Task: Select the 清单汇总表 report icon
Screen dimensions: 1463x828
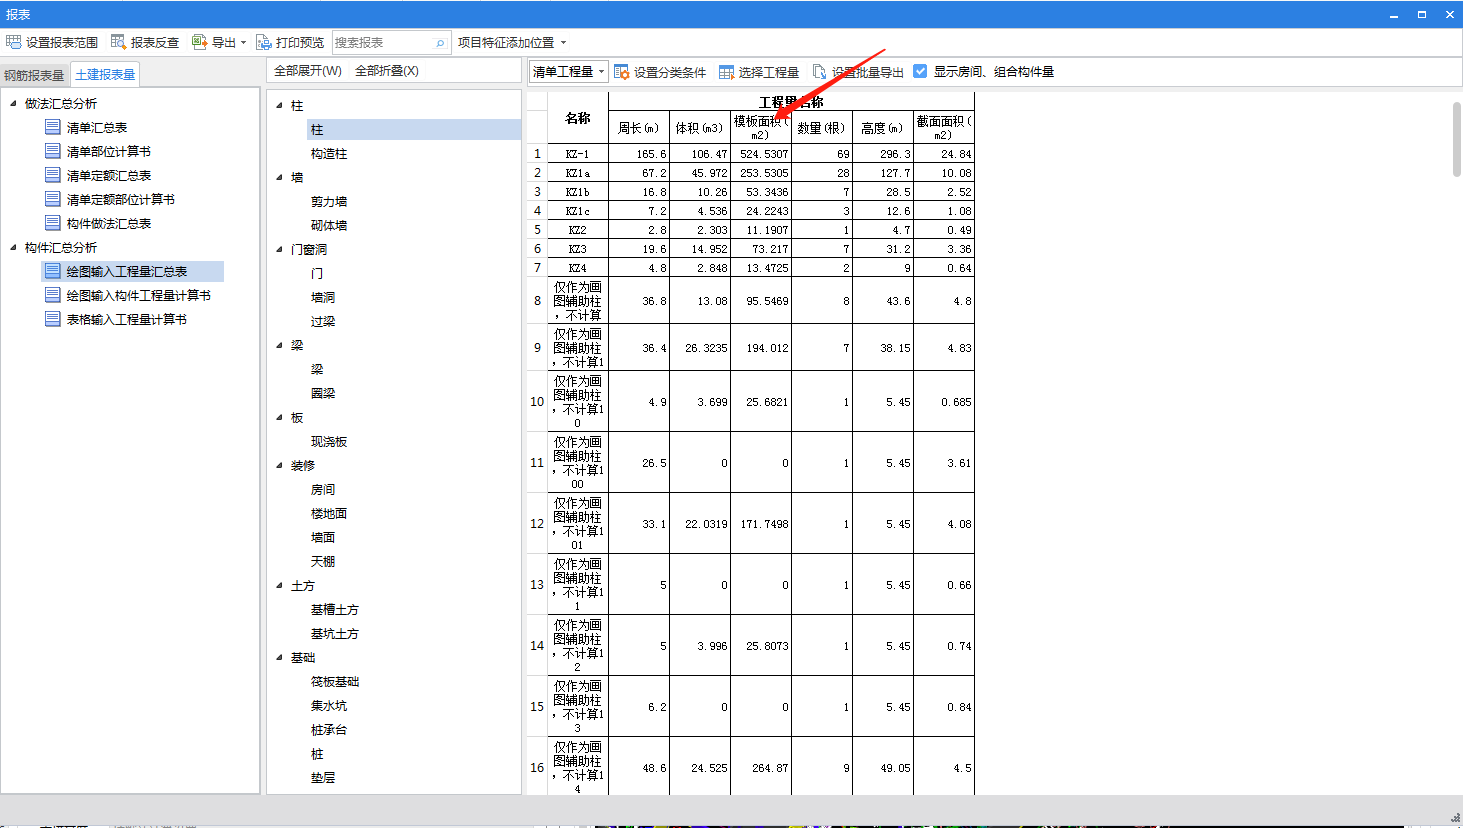Action: click(x=53, y=127)
